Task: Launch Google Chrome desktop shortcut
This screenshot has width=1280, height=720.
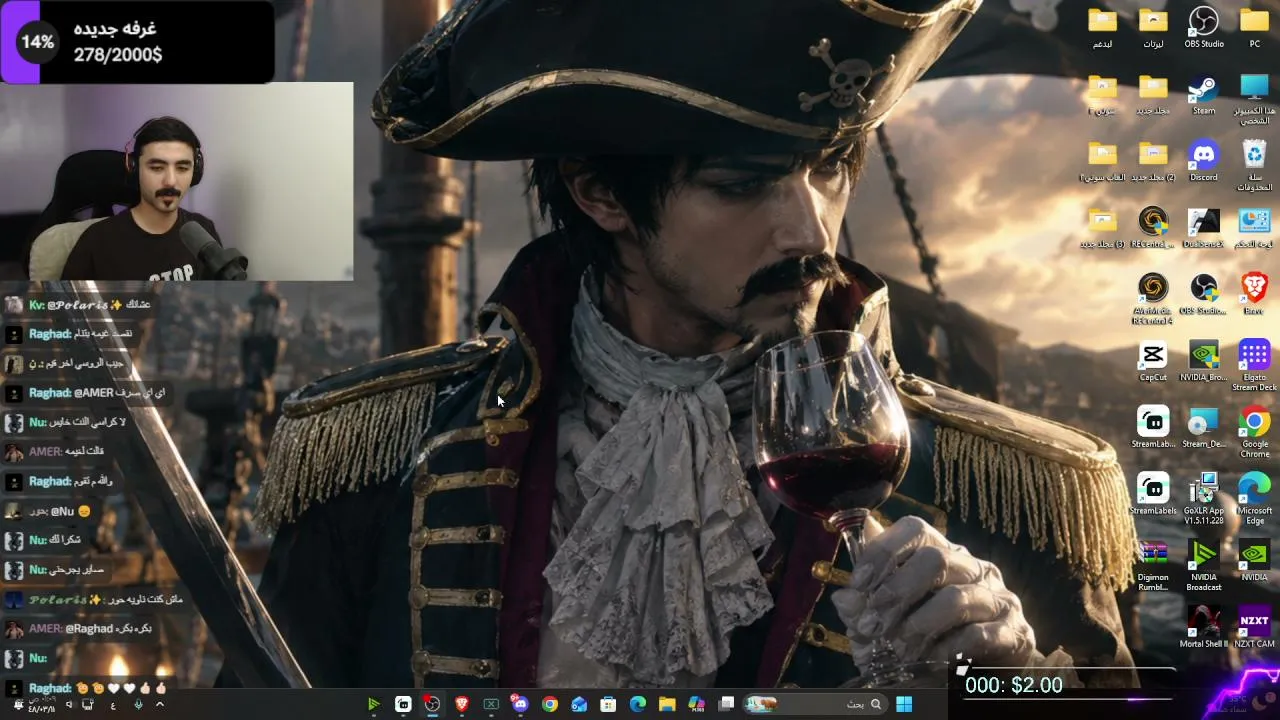Action: (1254, 432)
